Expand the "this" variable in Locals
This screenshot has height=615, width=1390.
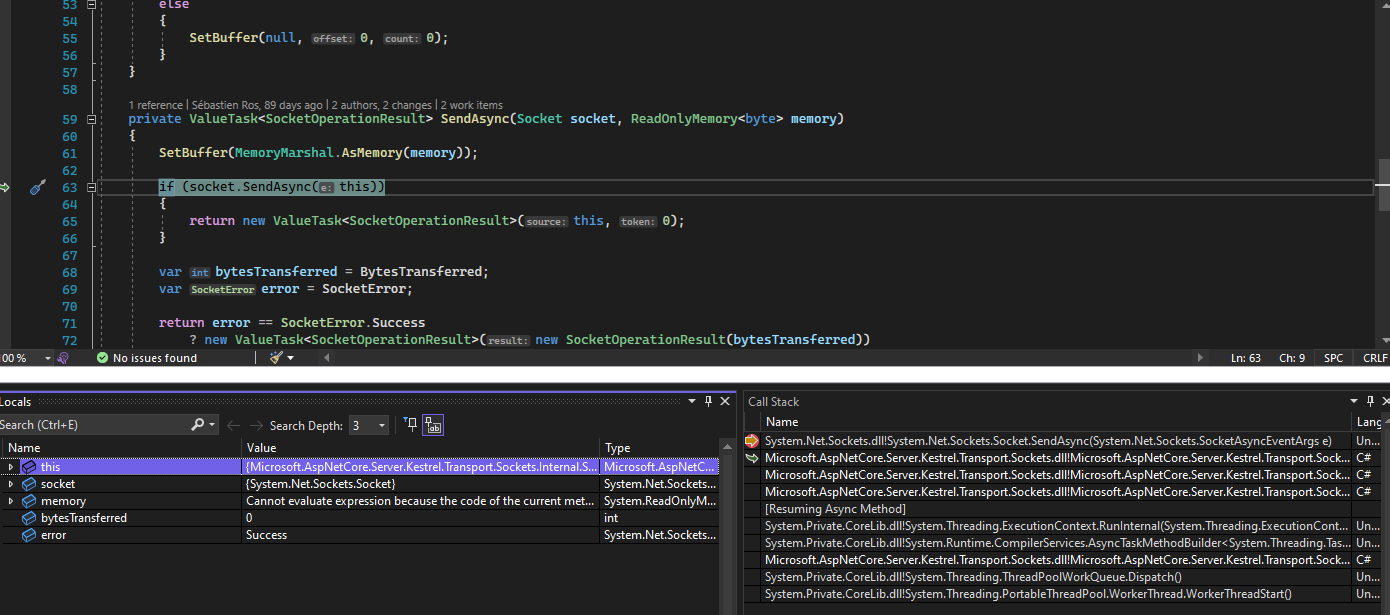(x=10, y=466)
